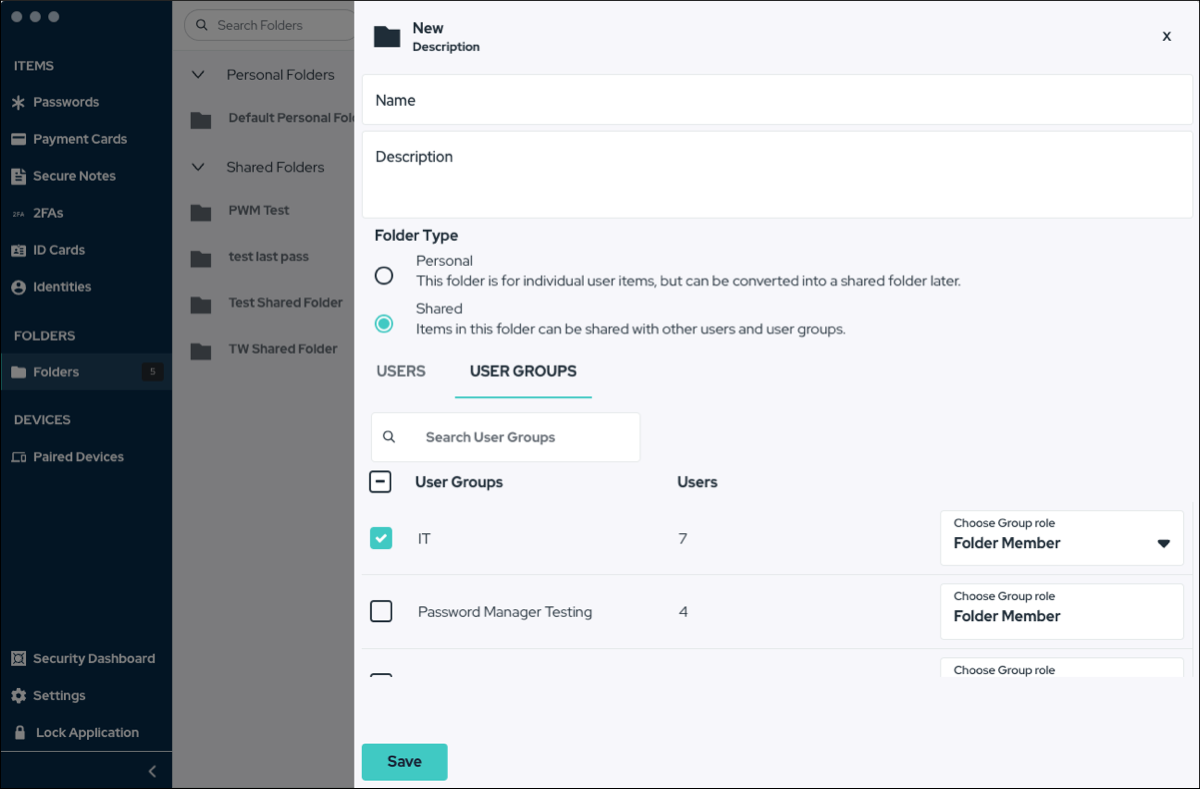Select the 2FAs sidebar icon

point(18,214)
